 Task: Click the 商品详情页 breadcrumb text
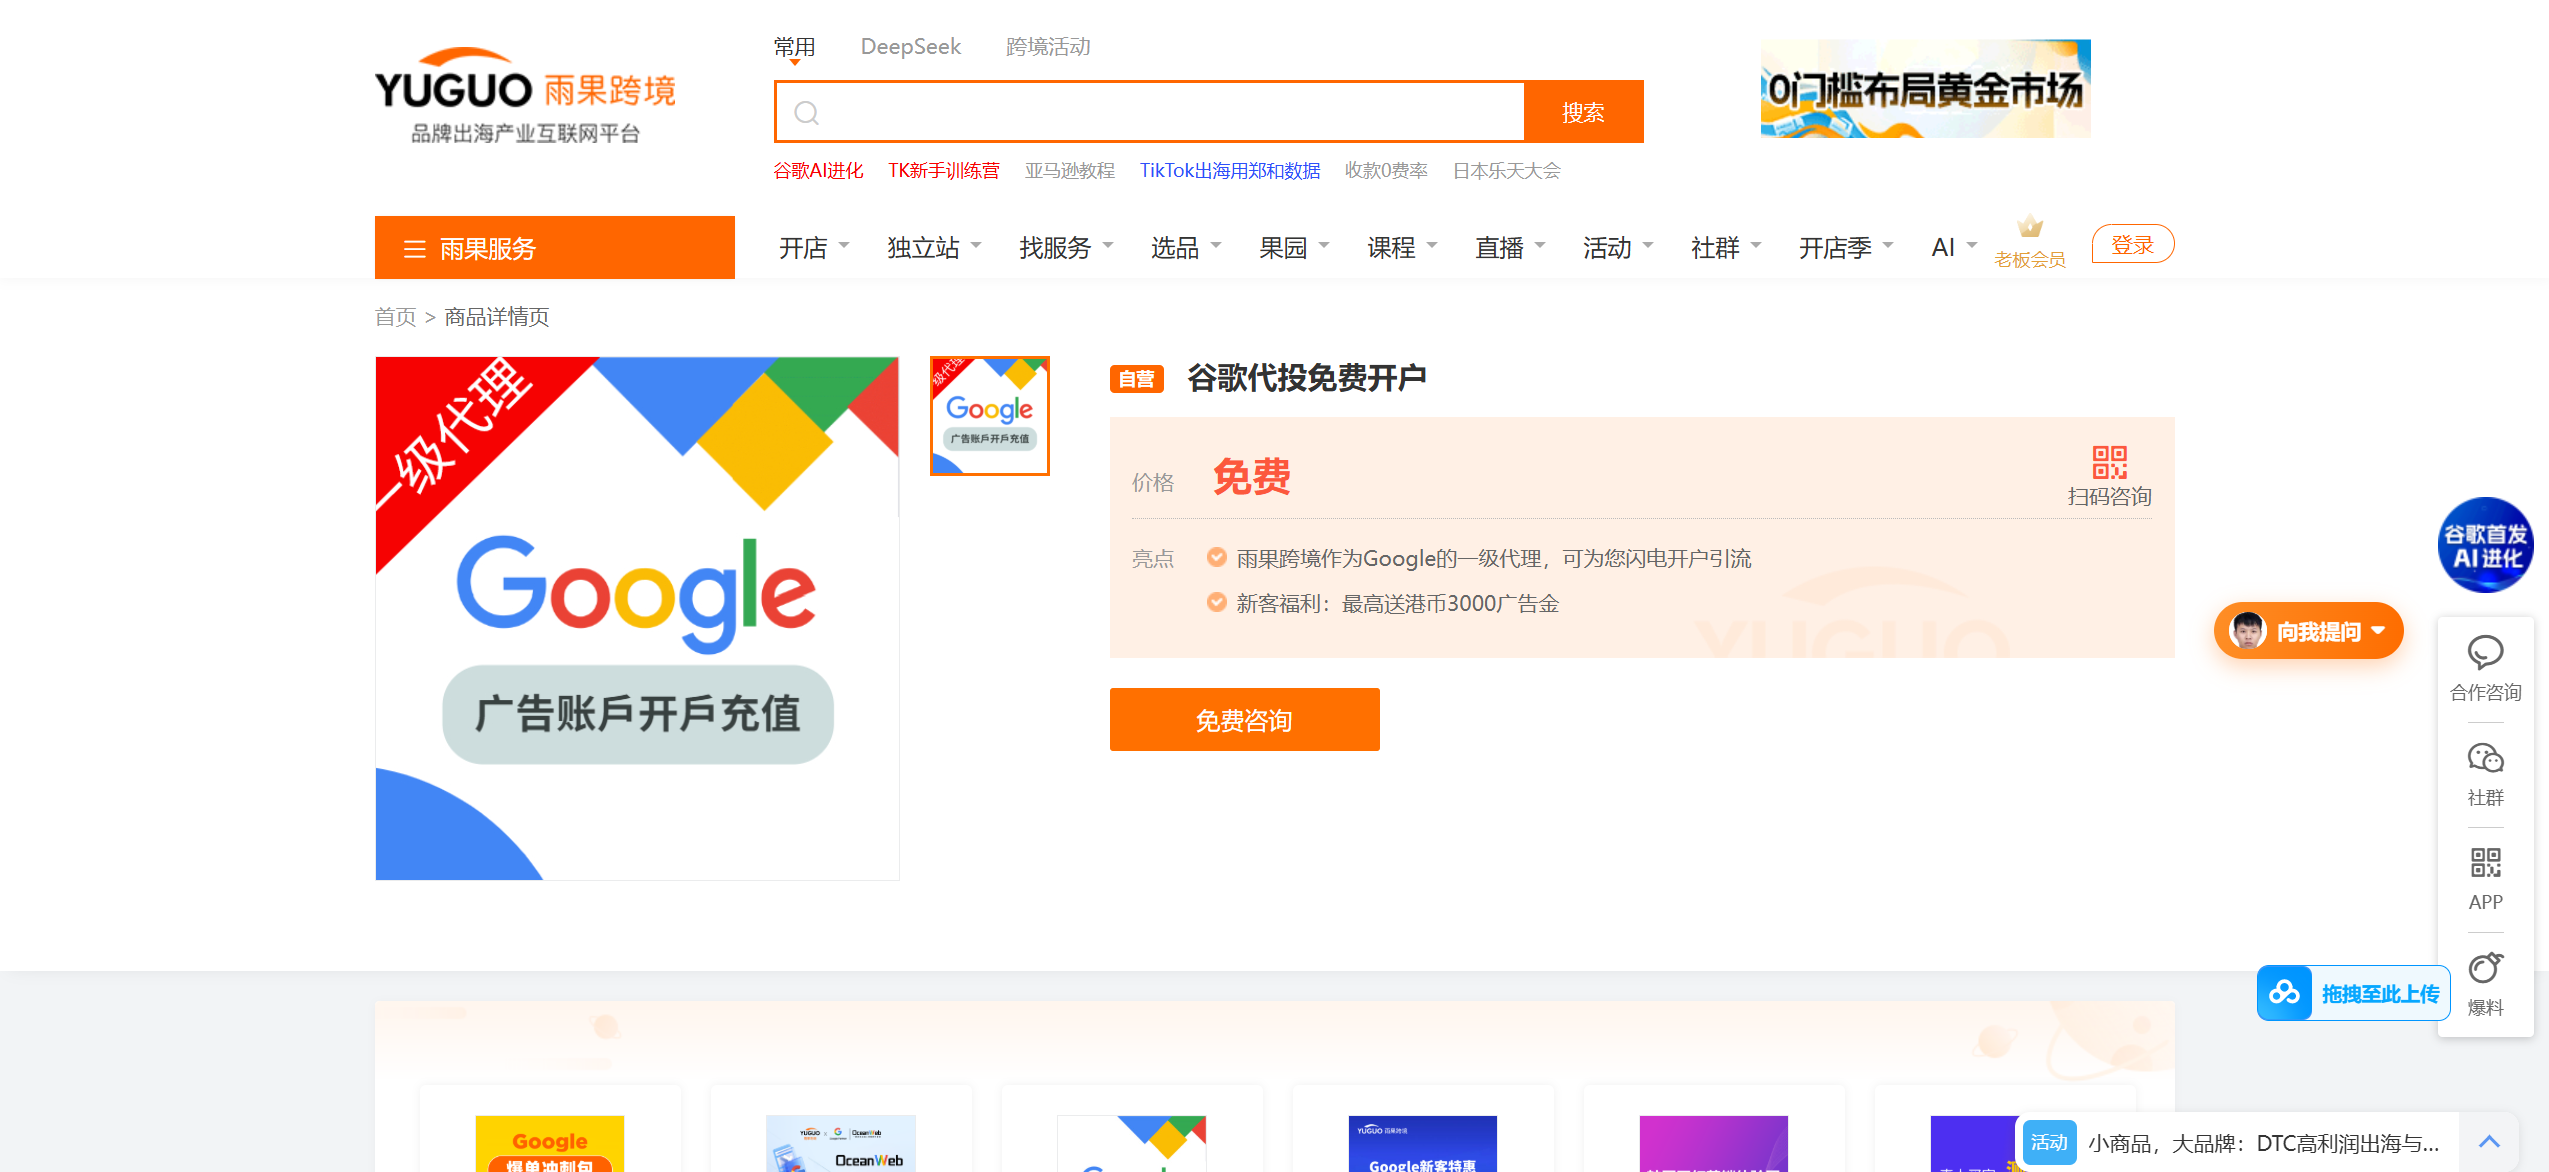(x=497, y=317)
